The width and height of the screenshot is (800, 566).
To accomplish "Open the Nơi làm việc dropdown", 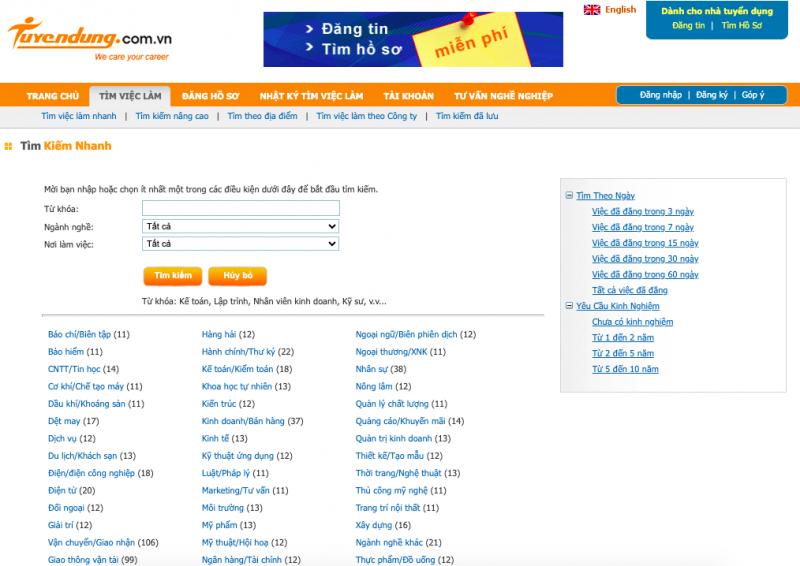I will click(x=240, y=244).
